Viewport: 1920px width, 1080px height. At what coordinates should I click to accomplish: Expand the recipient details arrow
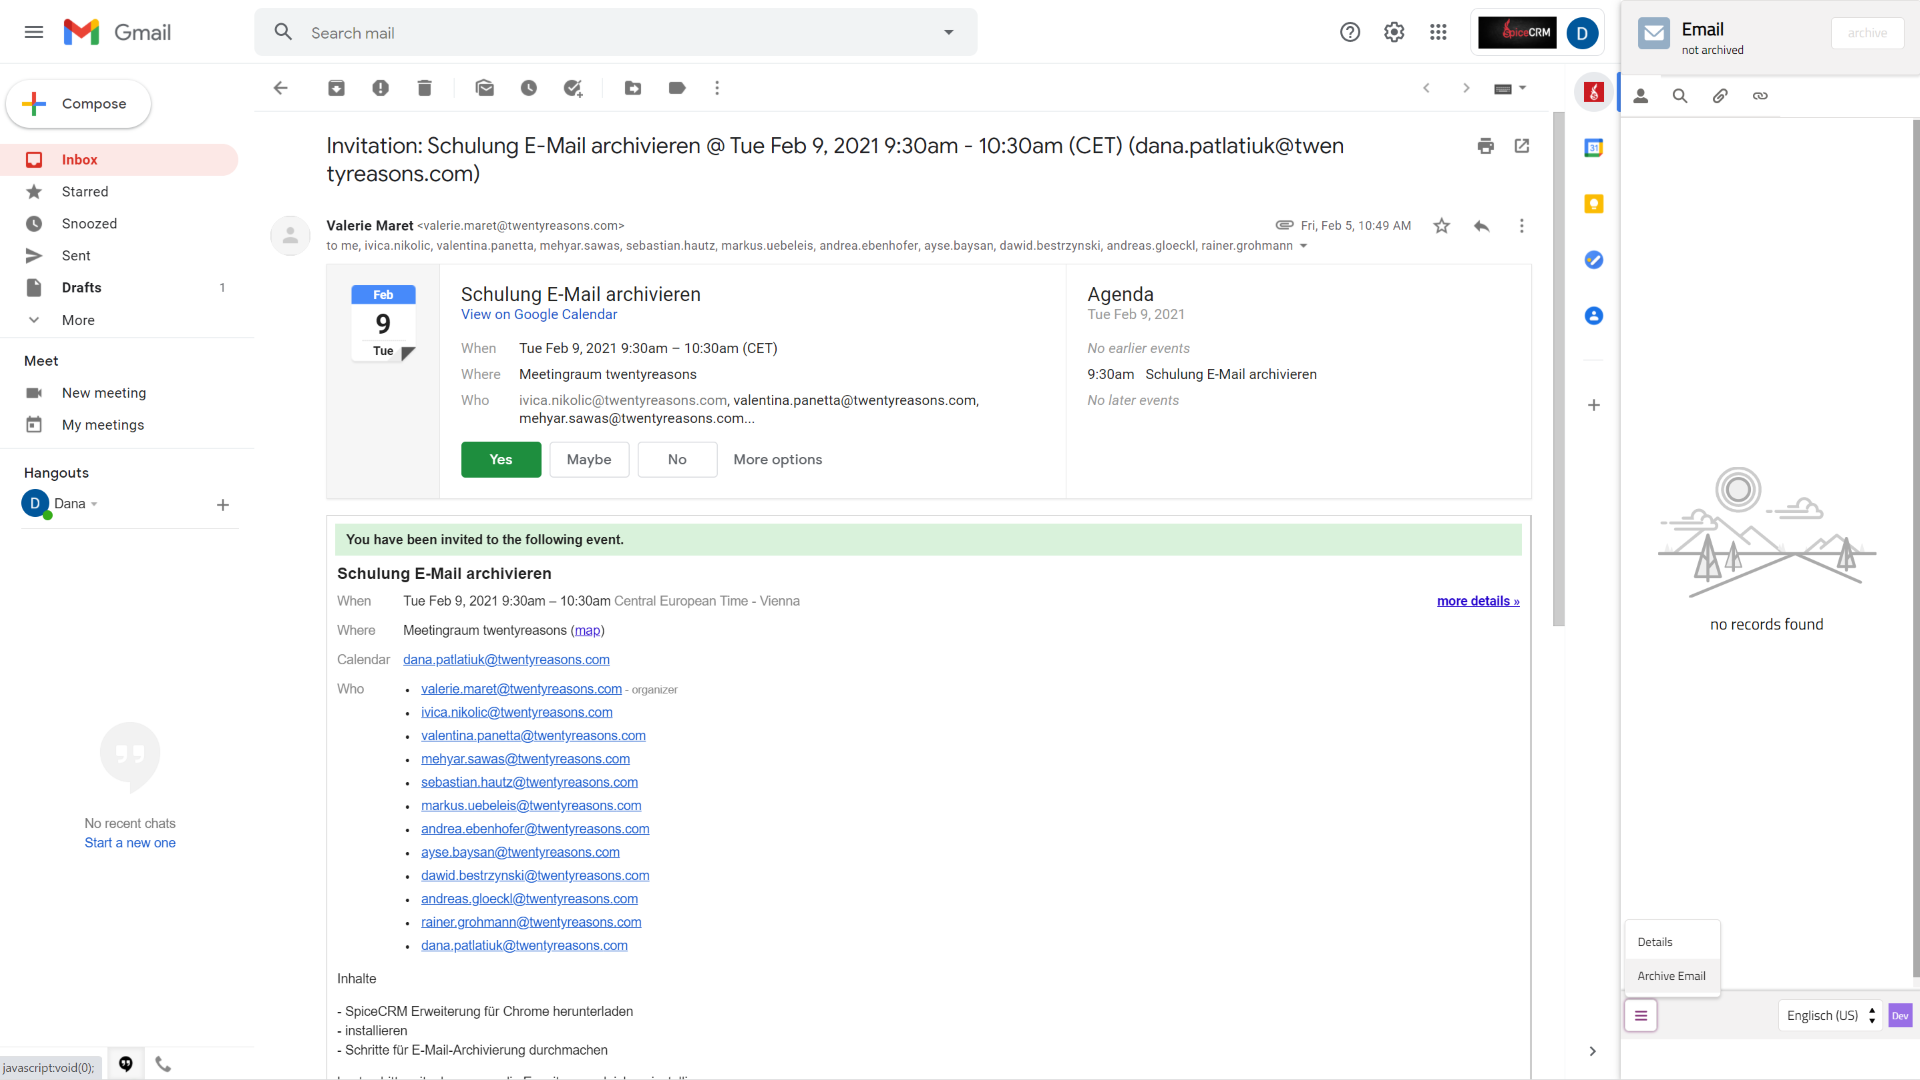pos(1303,246)
